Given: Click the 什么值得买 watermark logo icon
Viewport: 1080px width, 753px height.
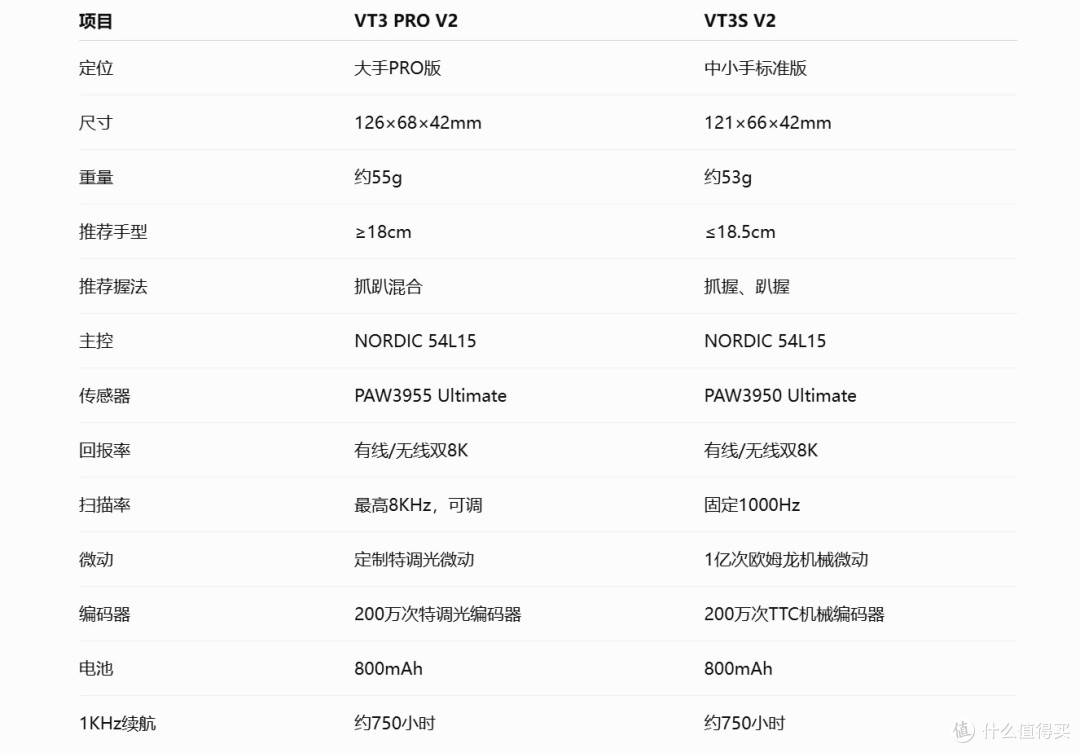Looking at the screenshot, I should pos(964,730).
